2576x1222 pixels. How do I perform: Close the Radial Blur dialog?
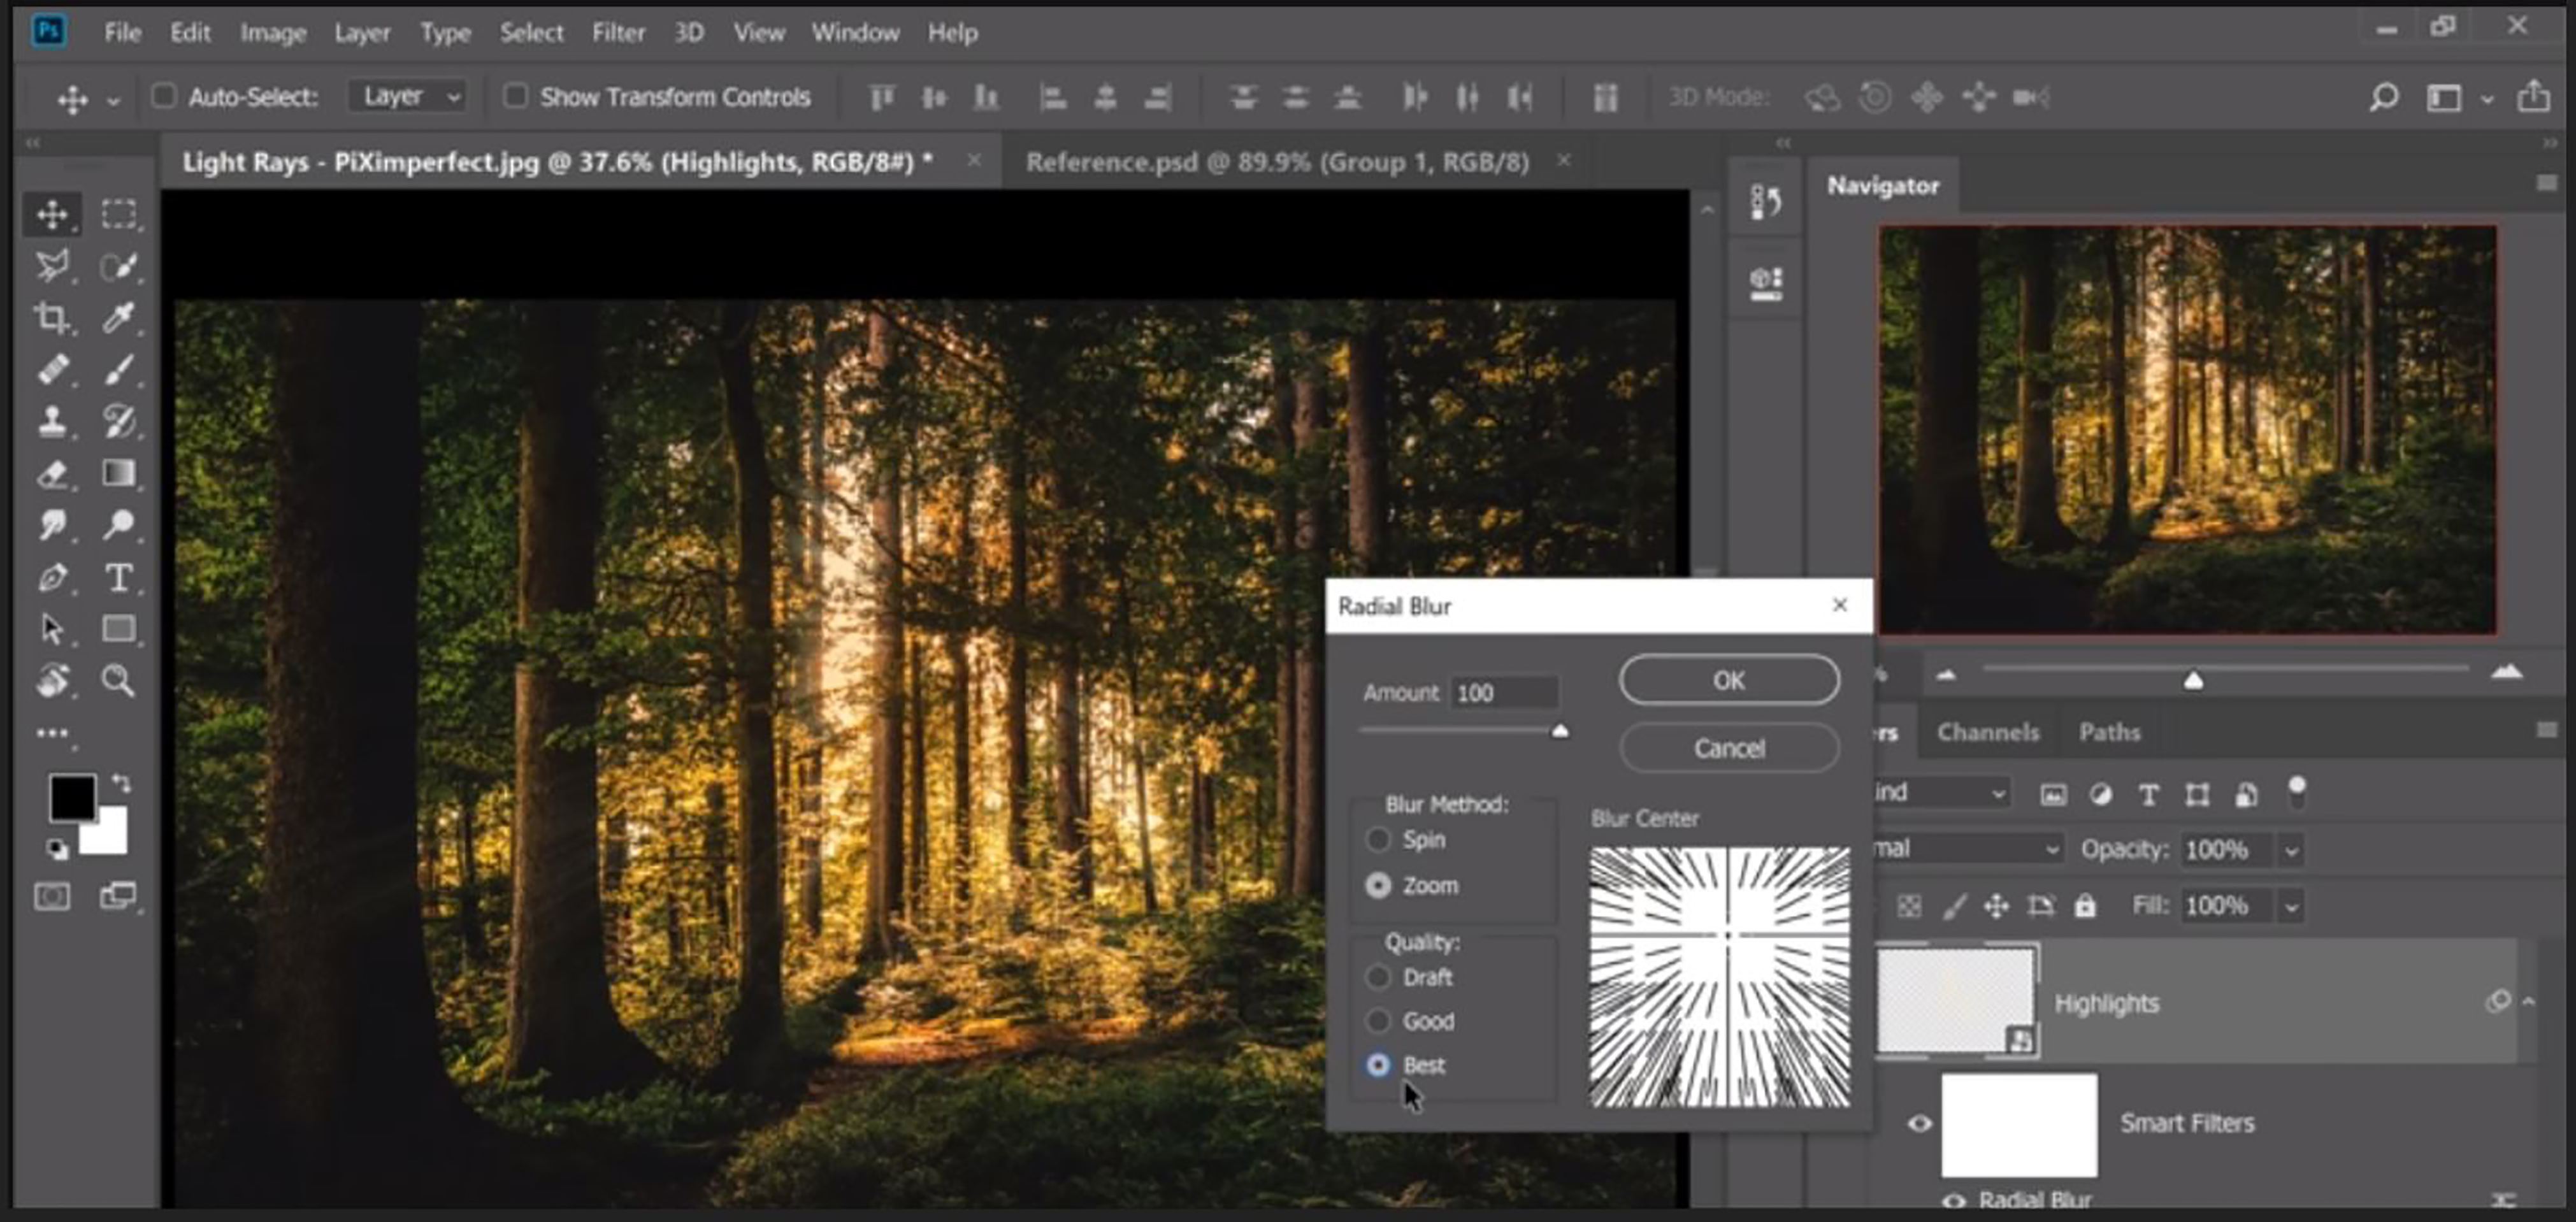(x=1839, y=605)
